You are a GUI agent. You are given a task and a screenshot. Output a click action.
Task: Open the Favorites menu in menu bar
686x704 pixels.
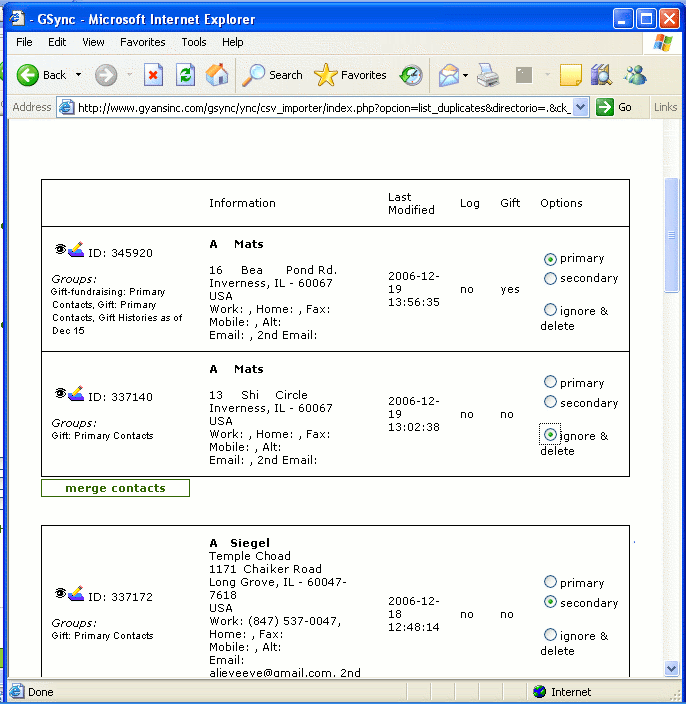click(x=142, y=42)
